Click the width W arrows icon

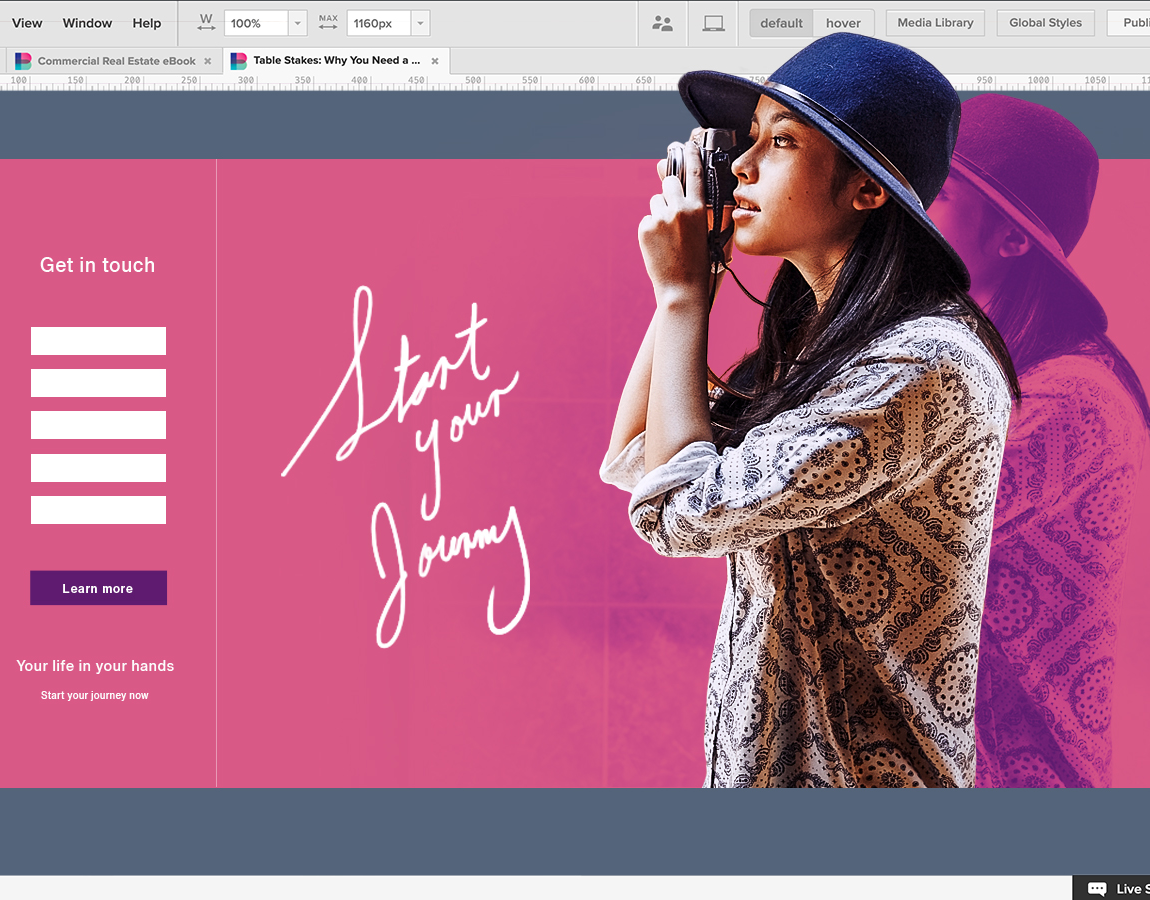(206, 23)
